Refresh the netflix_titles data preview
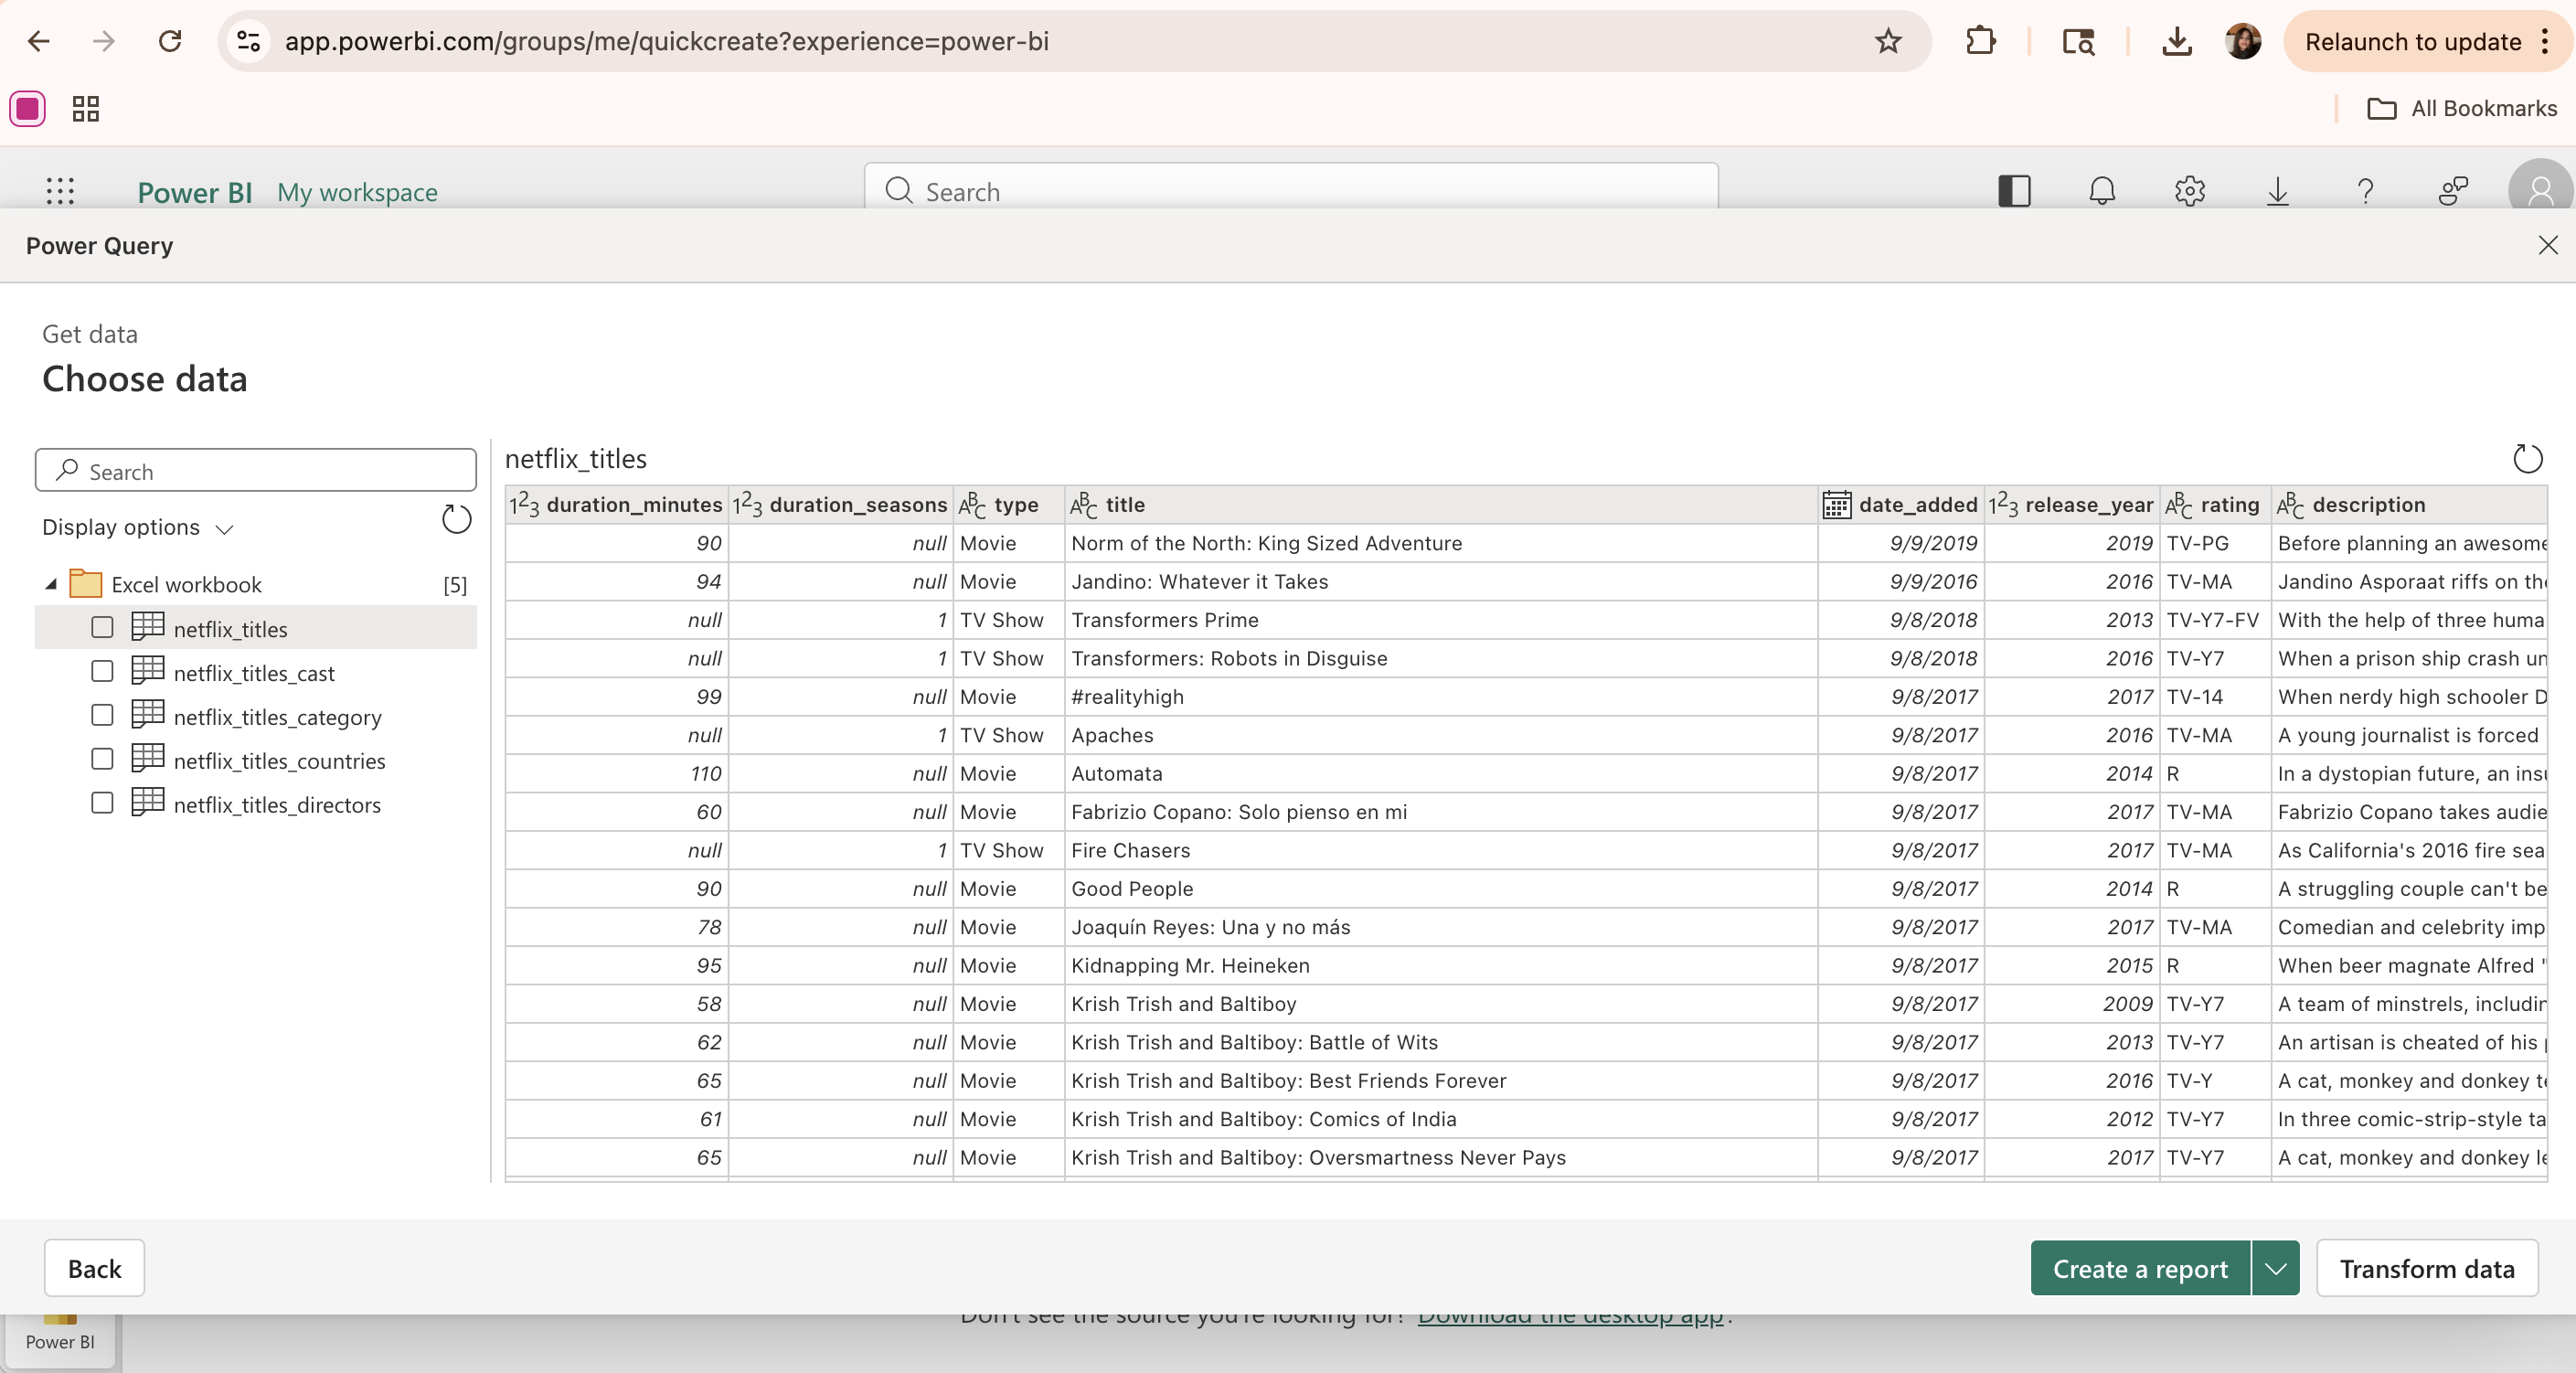2576x1373 pixels. pos(2527,459)
